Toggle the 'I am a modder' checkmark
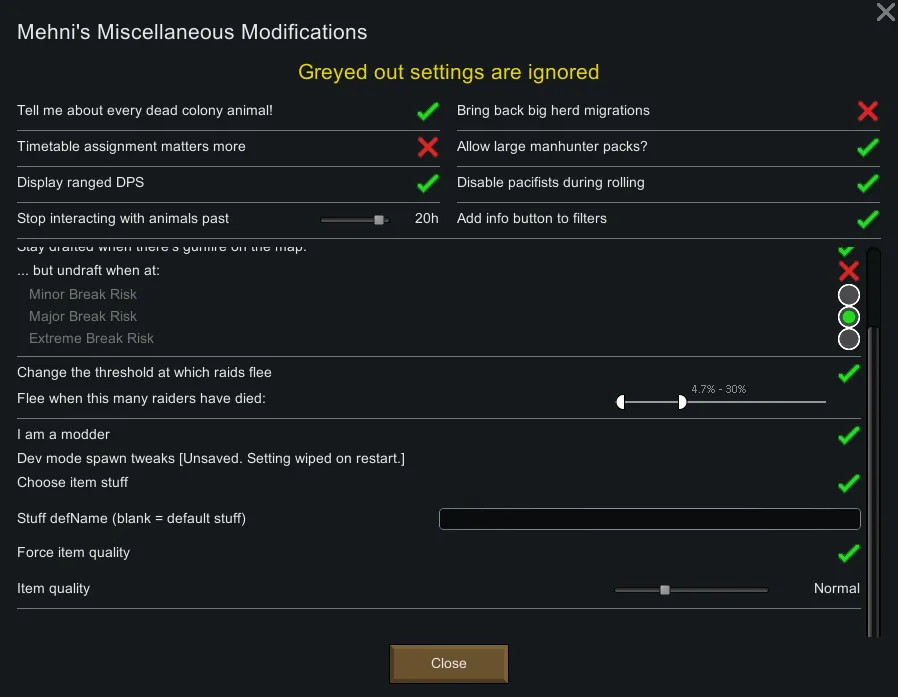 coord(849,435)
